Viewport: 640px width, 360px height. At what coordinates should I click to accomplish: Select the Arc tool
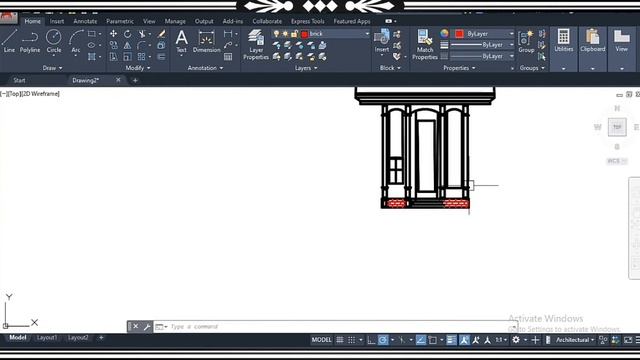[x=76, y=41]
